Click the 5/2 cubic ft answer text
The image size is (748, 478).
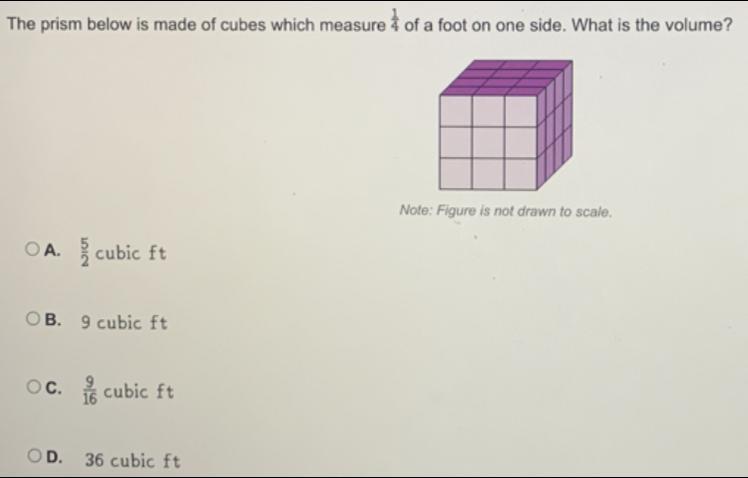(123, 252)
